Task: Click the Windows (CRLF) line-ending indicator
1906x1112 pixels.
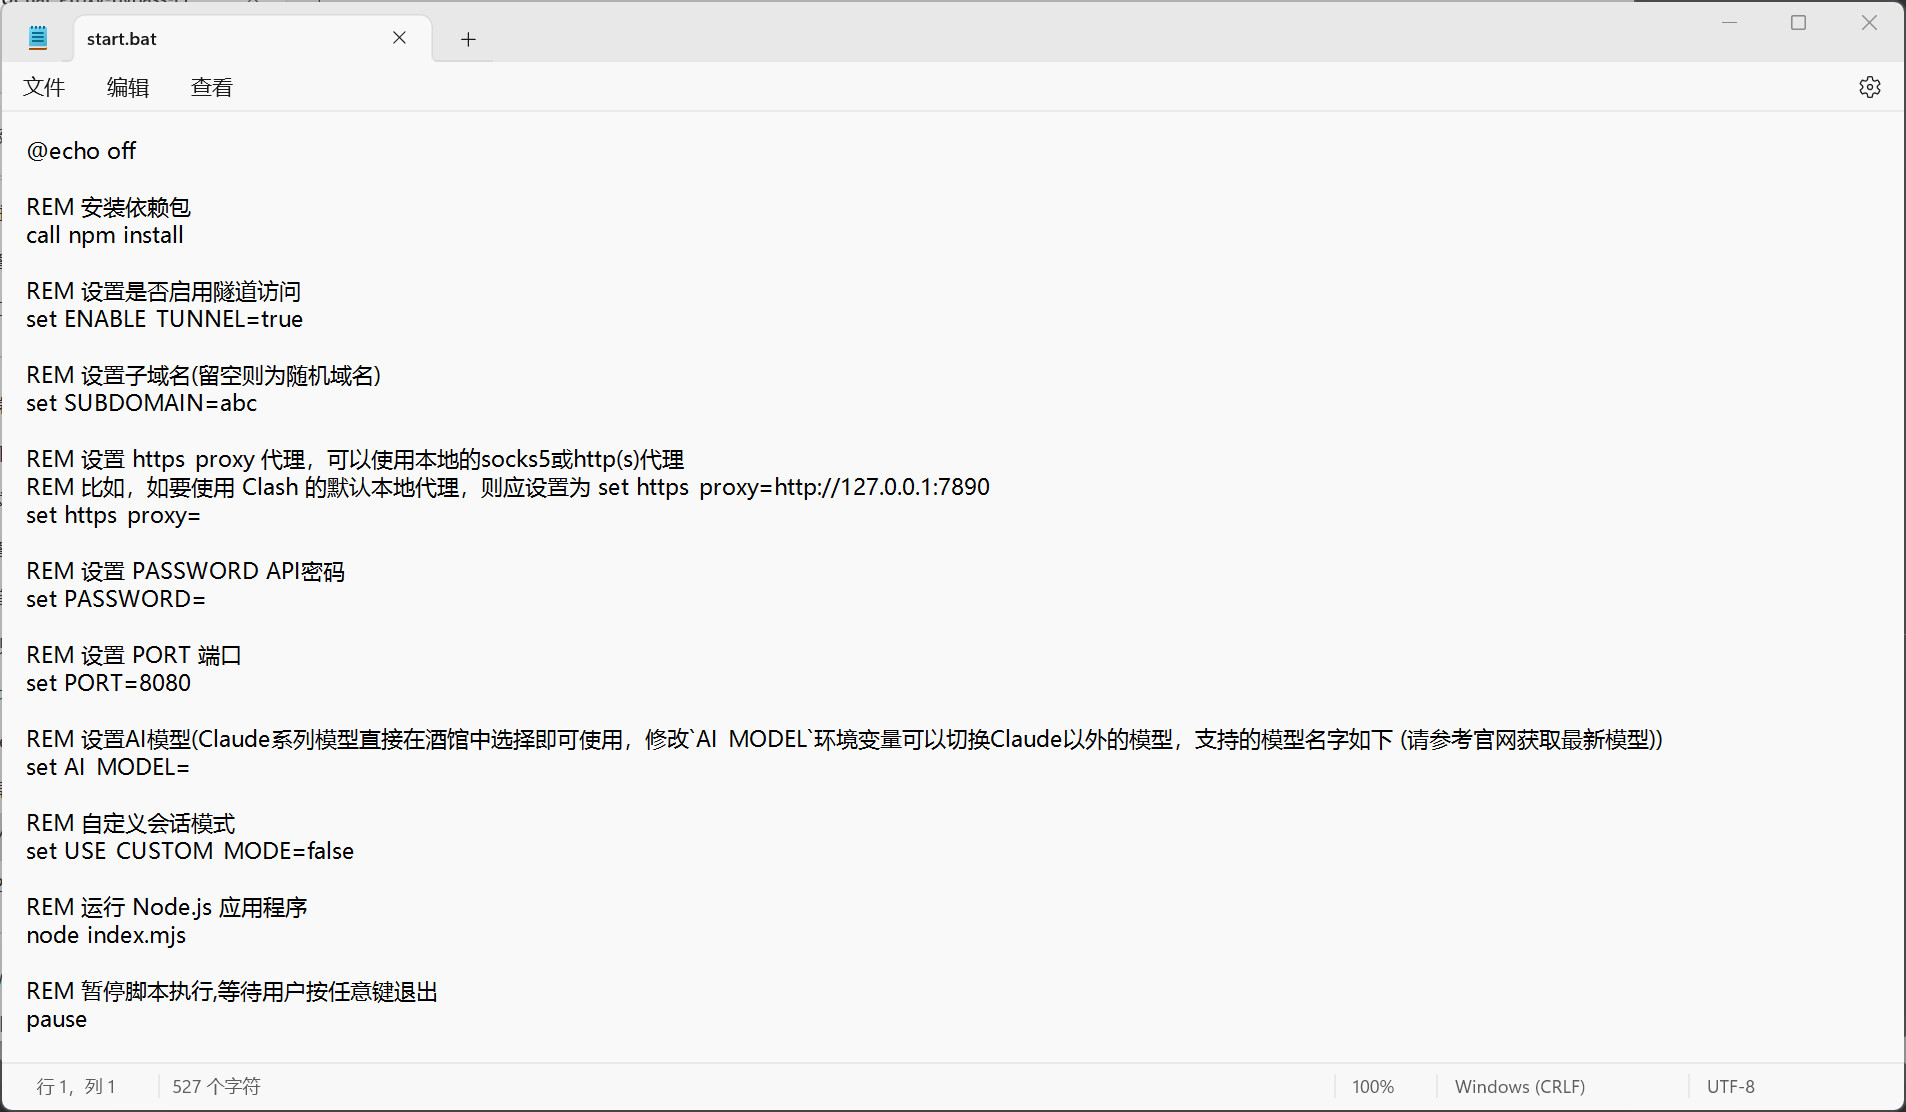Action: 1519,1086
